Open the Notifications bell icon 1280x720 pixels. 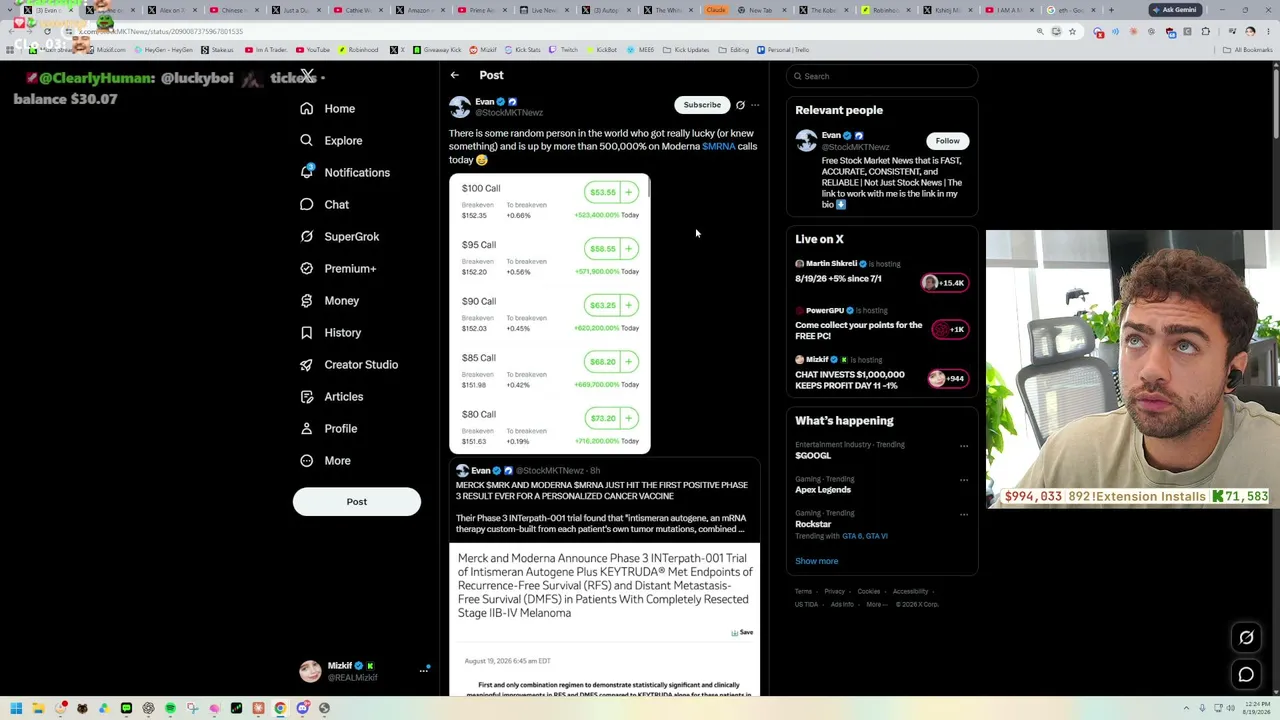pyautogui.click(x=307, y=173)
